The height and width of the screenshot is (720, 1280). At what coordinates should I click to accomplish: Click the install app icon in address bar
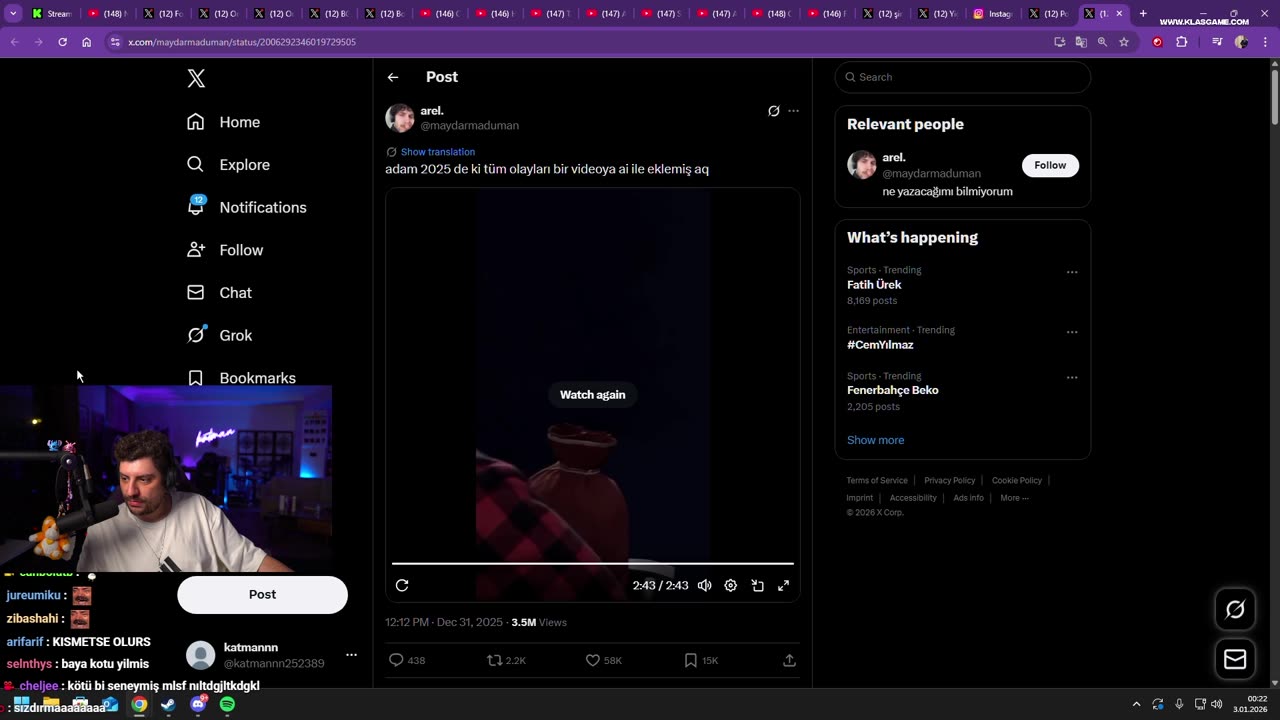point(1060,42)
